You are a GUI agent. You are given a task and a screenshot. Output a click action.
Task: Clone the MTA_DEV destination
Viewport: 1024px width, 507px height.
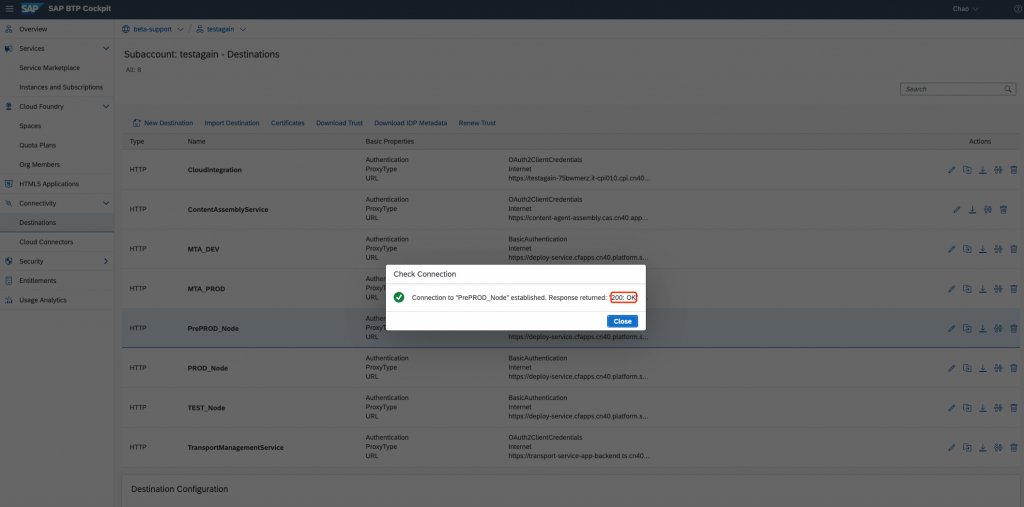tap(967, 249)
